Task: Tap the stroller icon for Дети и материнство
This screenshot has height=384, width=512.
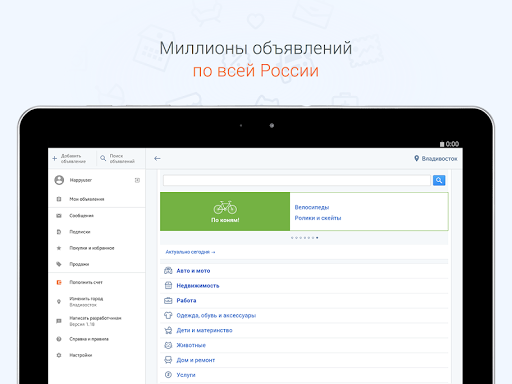Action: pos(168,330)
